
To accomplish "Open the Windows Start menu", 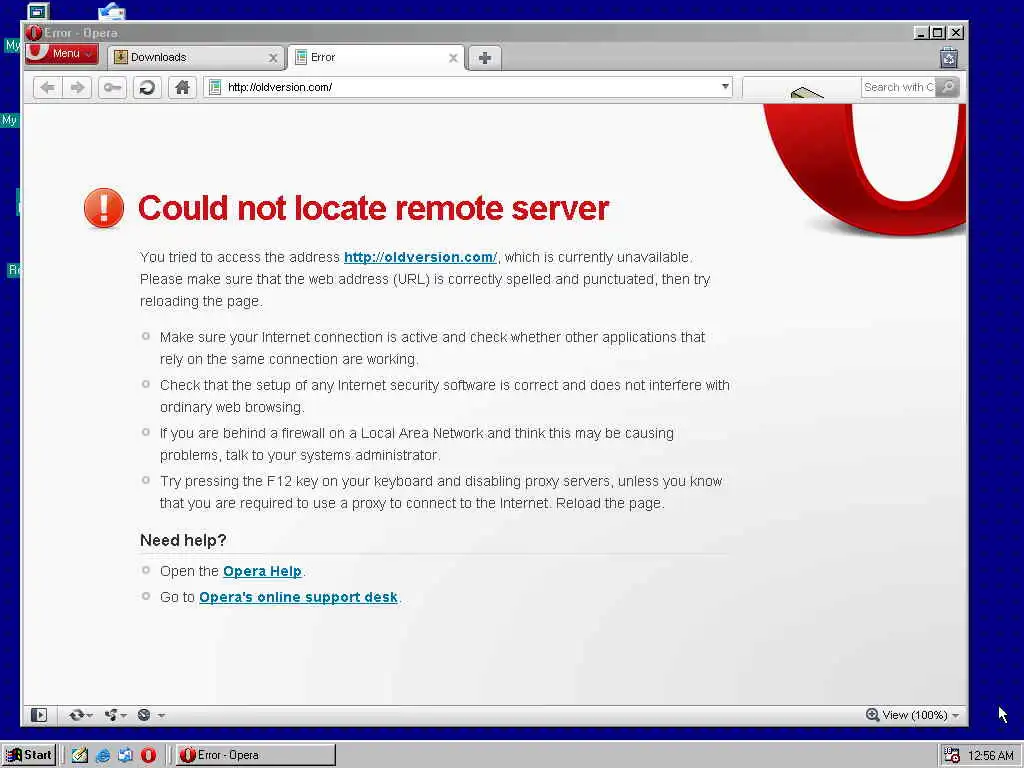I will 29,755.
